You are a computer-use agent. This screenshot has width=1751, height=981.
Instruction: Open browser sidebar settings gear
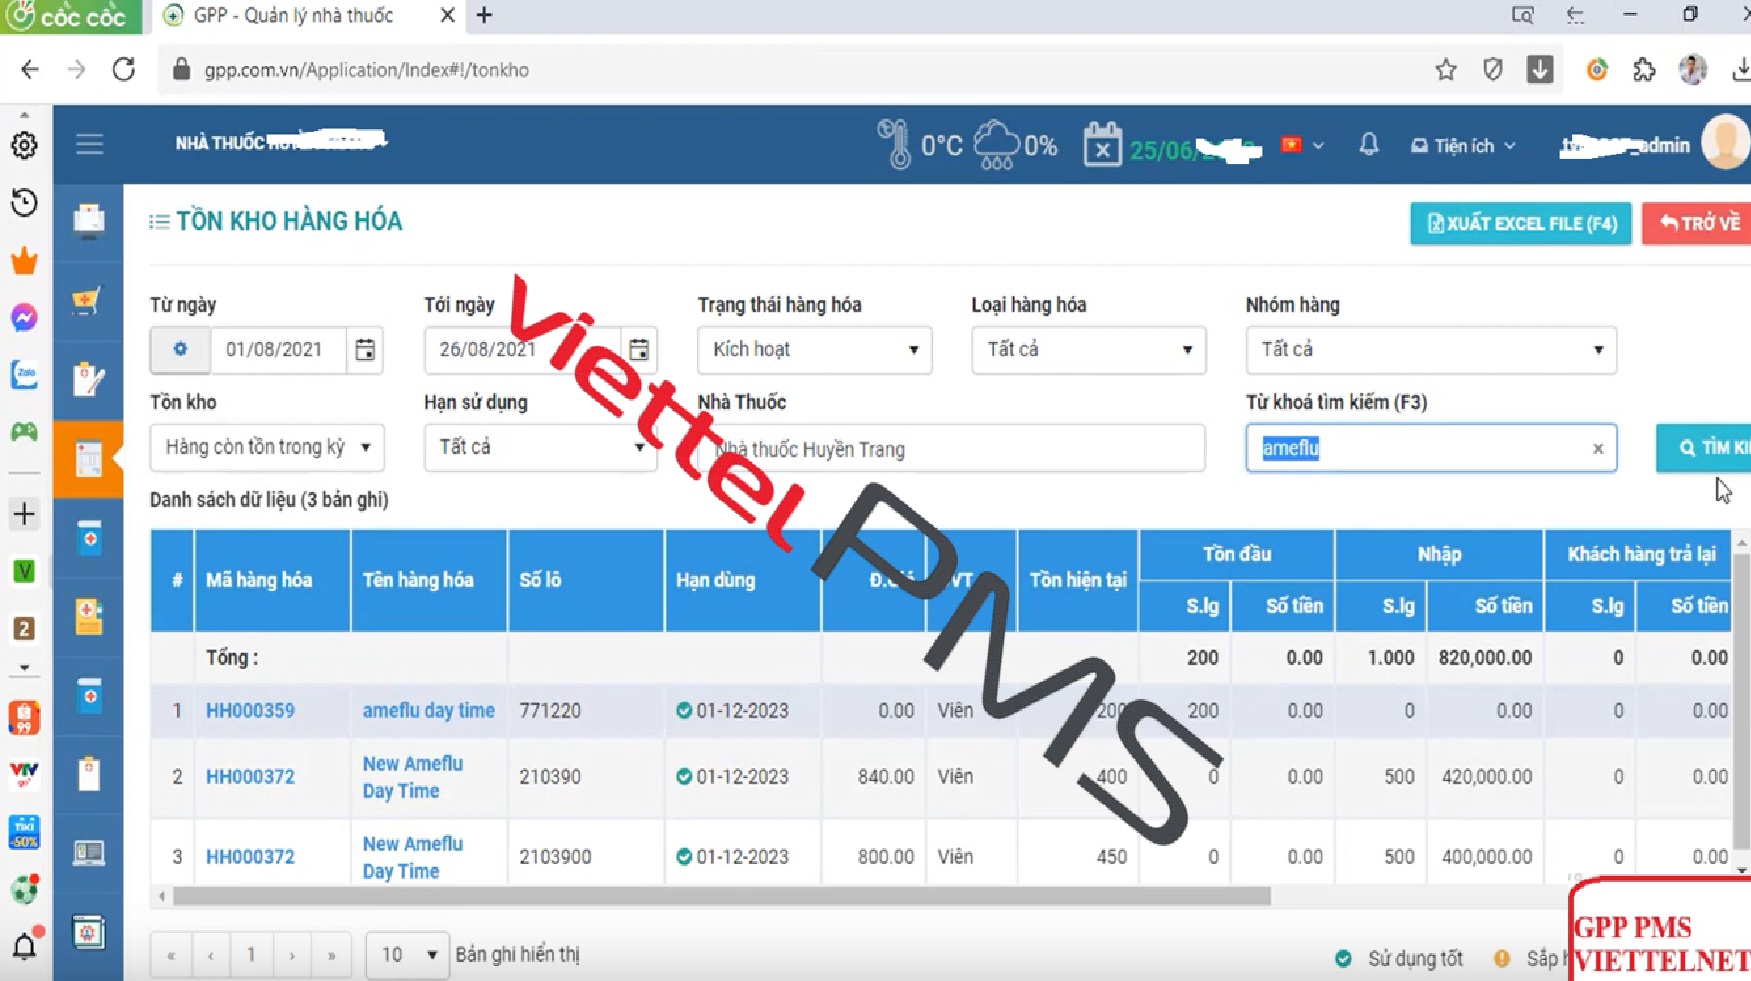tap(24, 146)
